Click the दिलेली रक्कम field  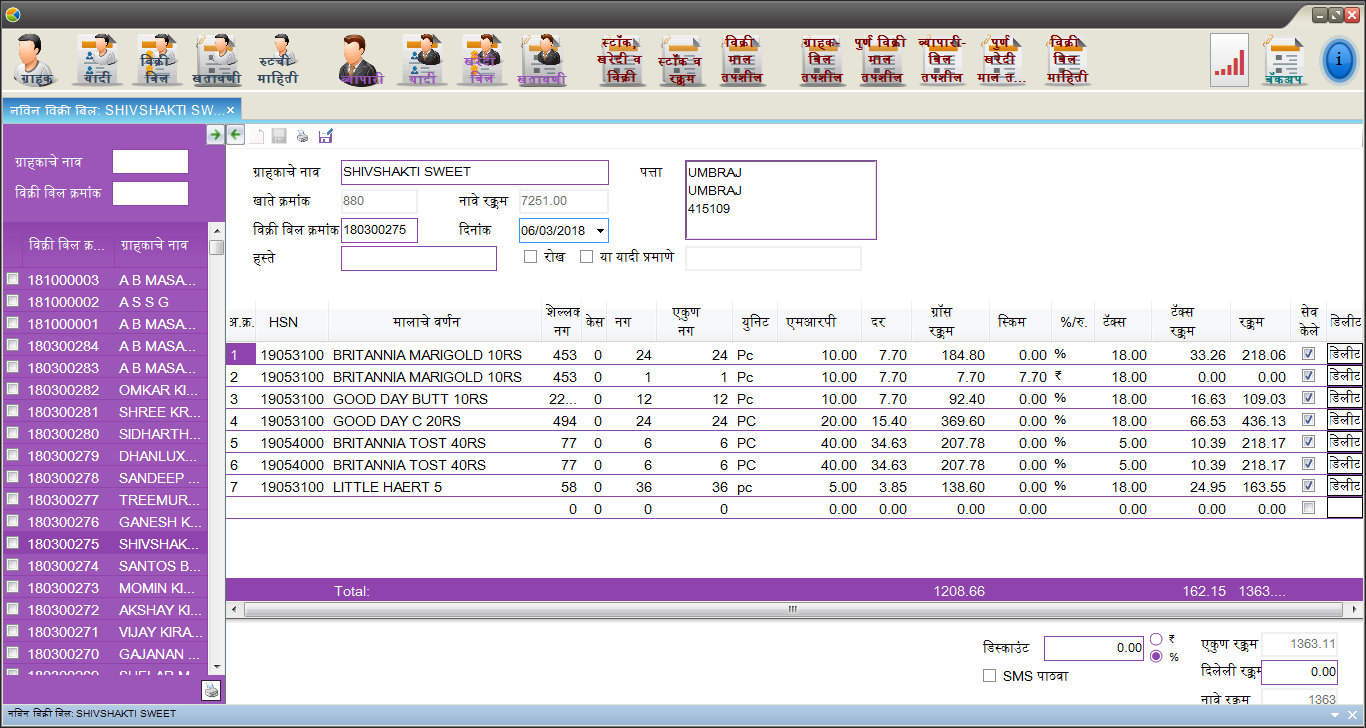1299,672
